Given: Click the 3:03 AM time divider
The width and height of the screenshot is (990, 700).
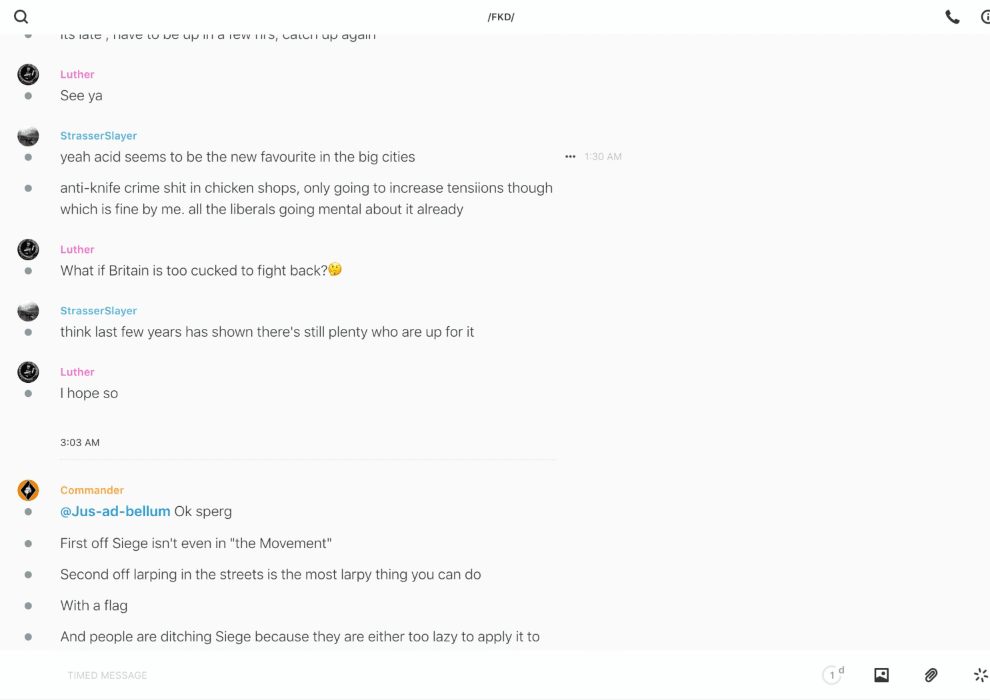Looking at the screenshot, I should [80, 442].
